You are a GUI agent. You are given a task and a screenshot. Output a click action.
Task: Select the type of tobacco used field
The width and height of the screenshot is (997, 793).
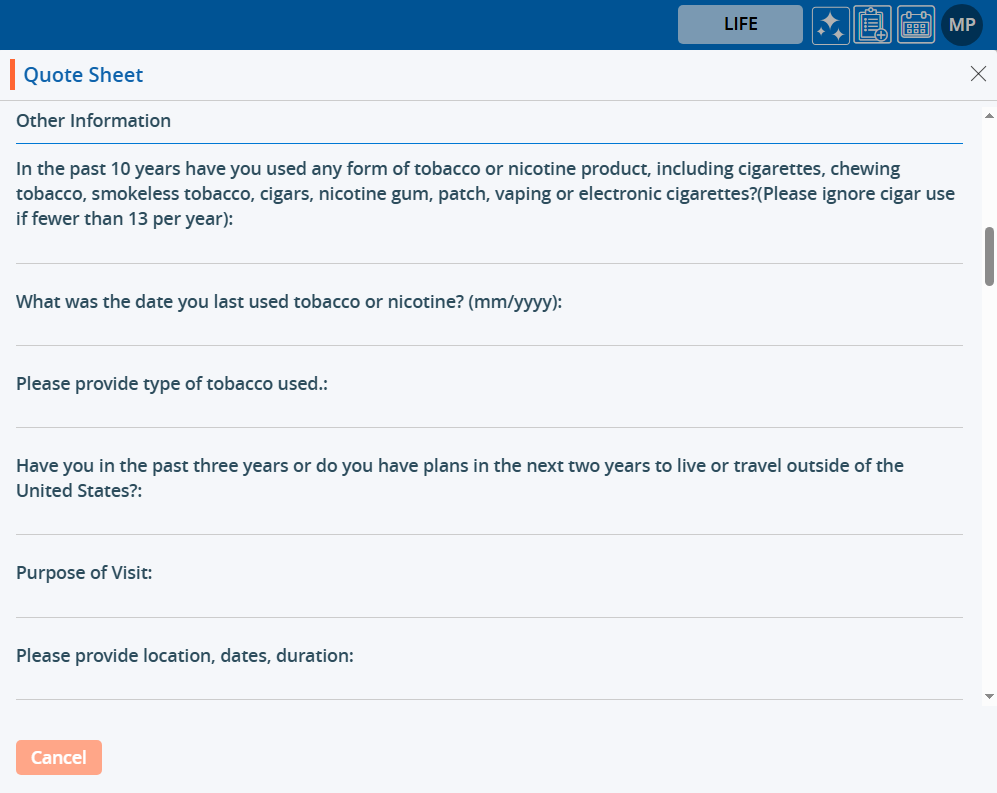pos(489,412)
